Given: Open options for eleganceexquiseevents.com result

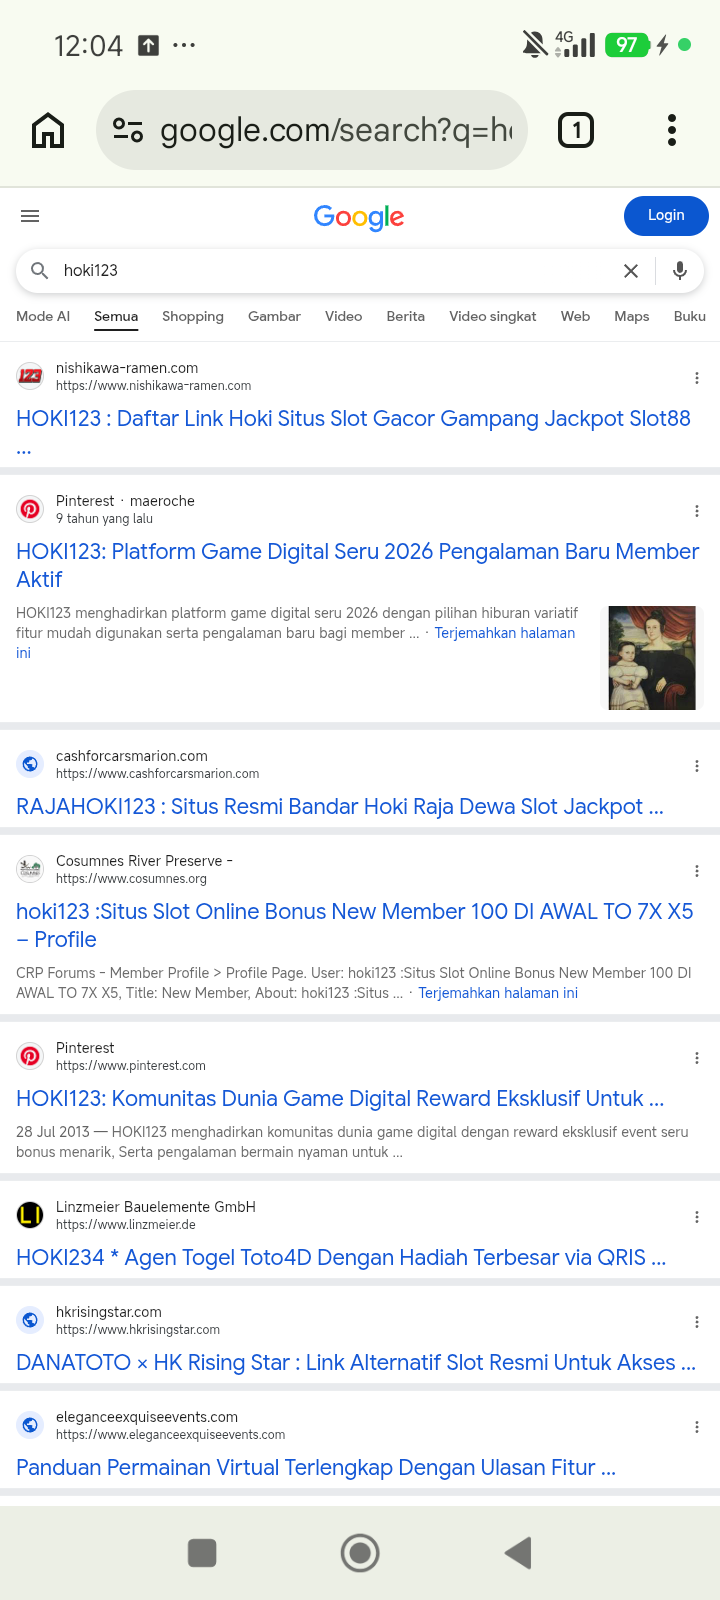Looking at the screenshot, I should (x=697, y=1427).
